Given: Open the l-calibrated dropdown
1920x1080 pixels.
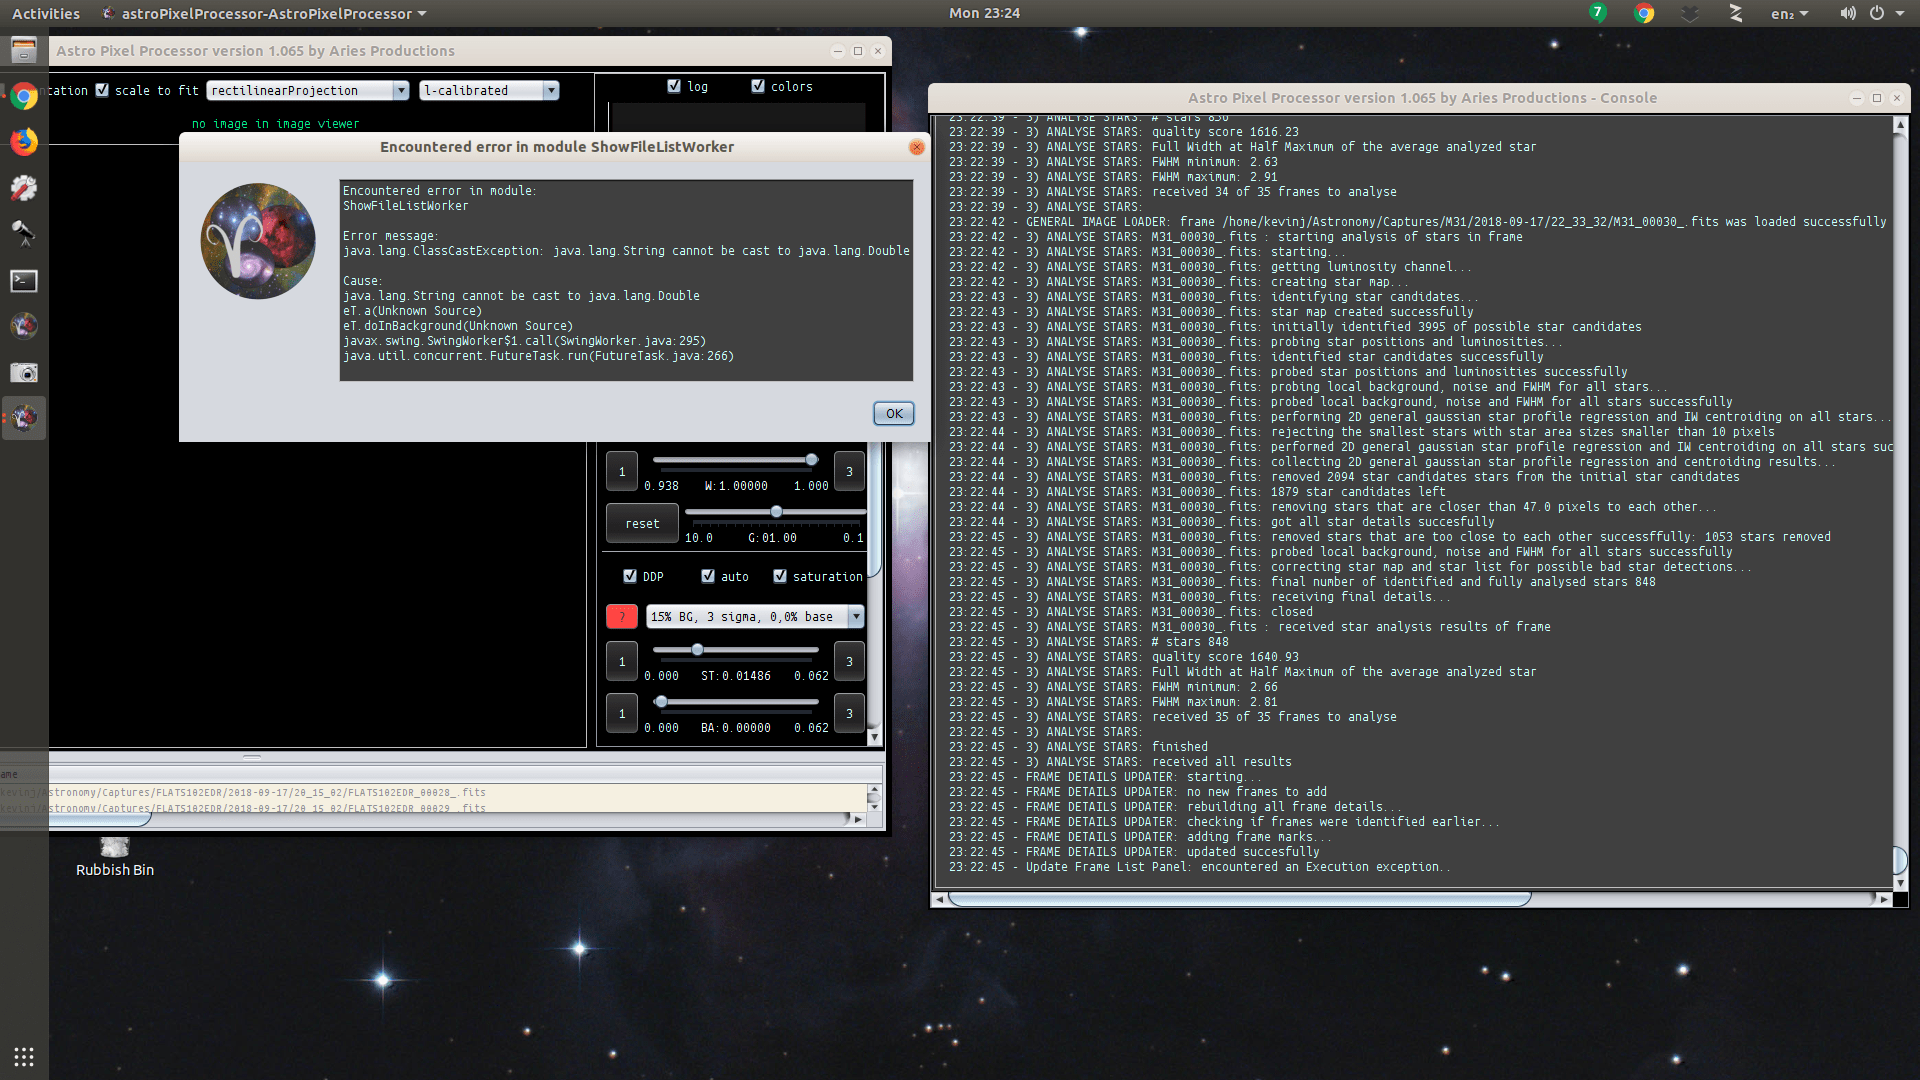Looking at the screenshot, I should (x=550, y=90).
